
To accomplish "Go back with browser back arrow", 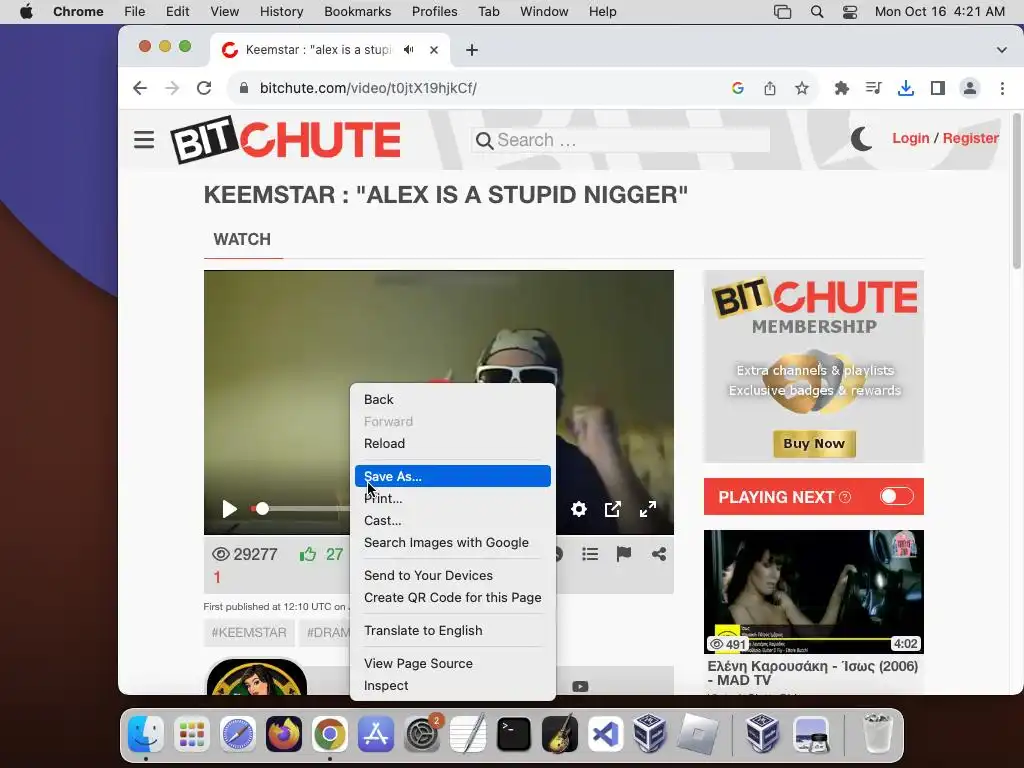I will tap(140, 88).
